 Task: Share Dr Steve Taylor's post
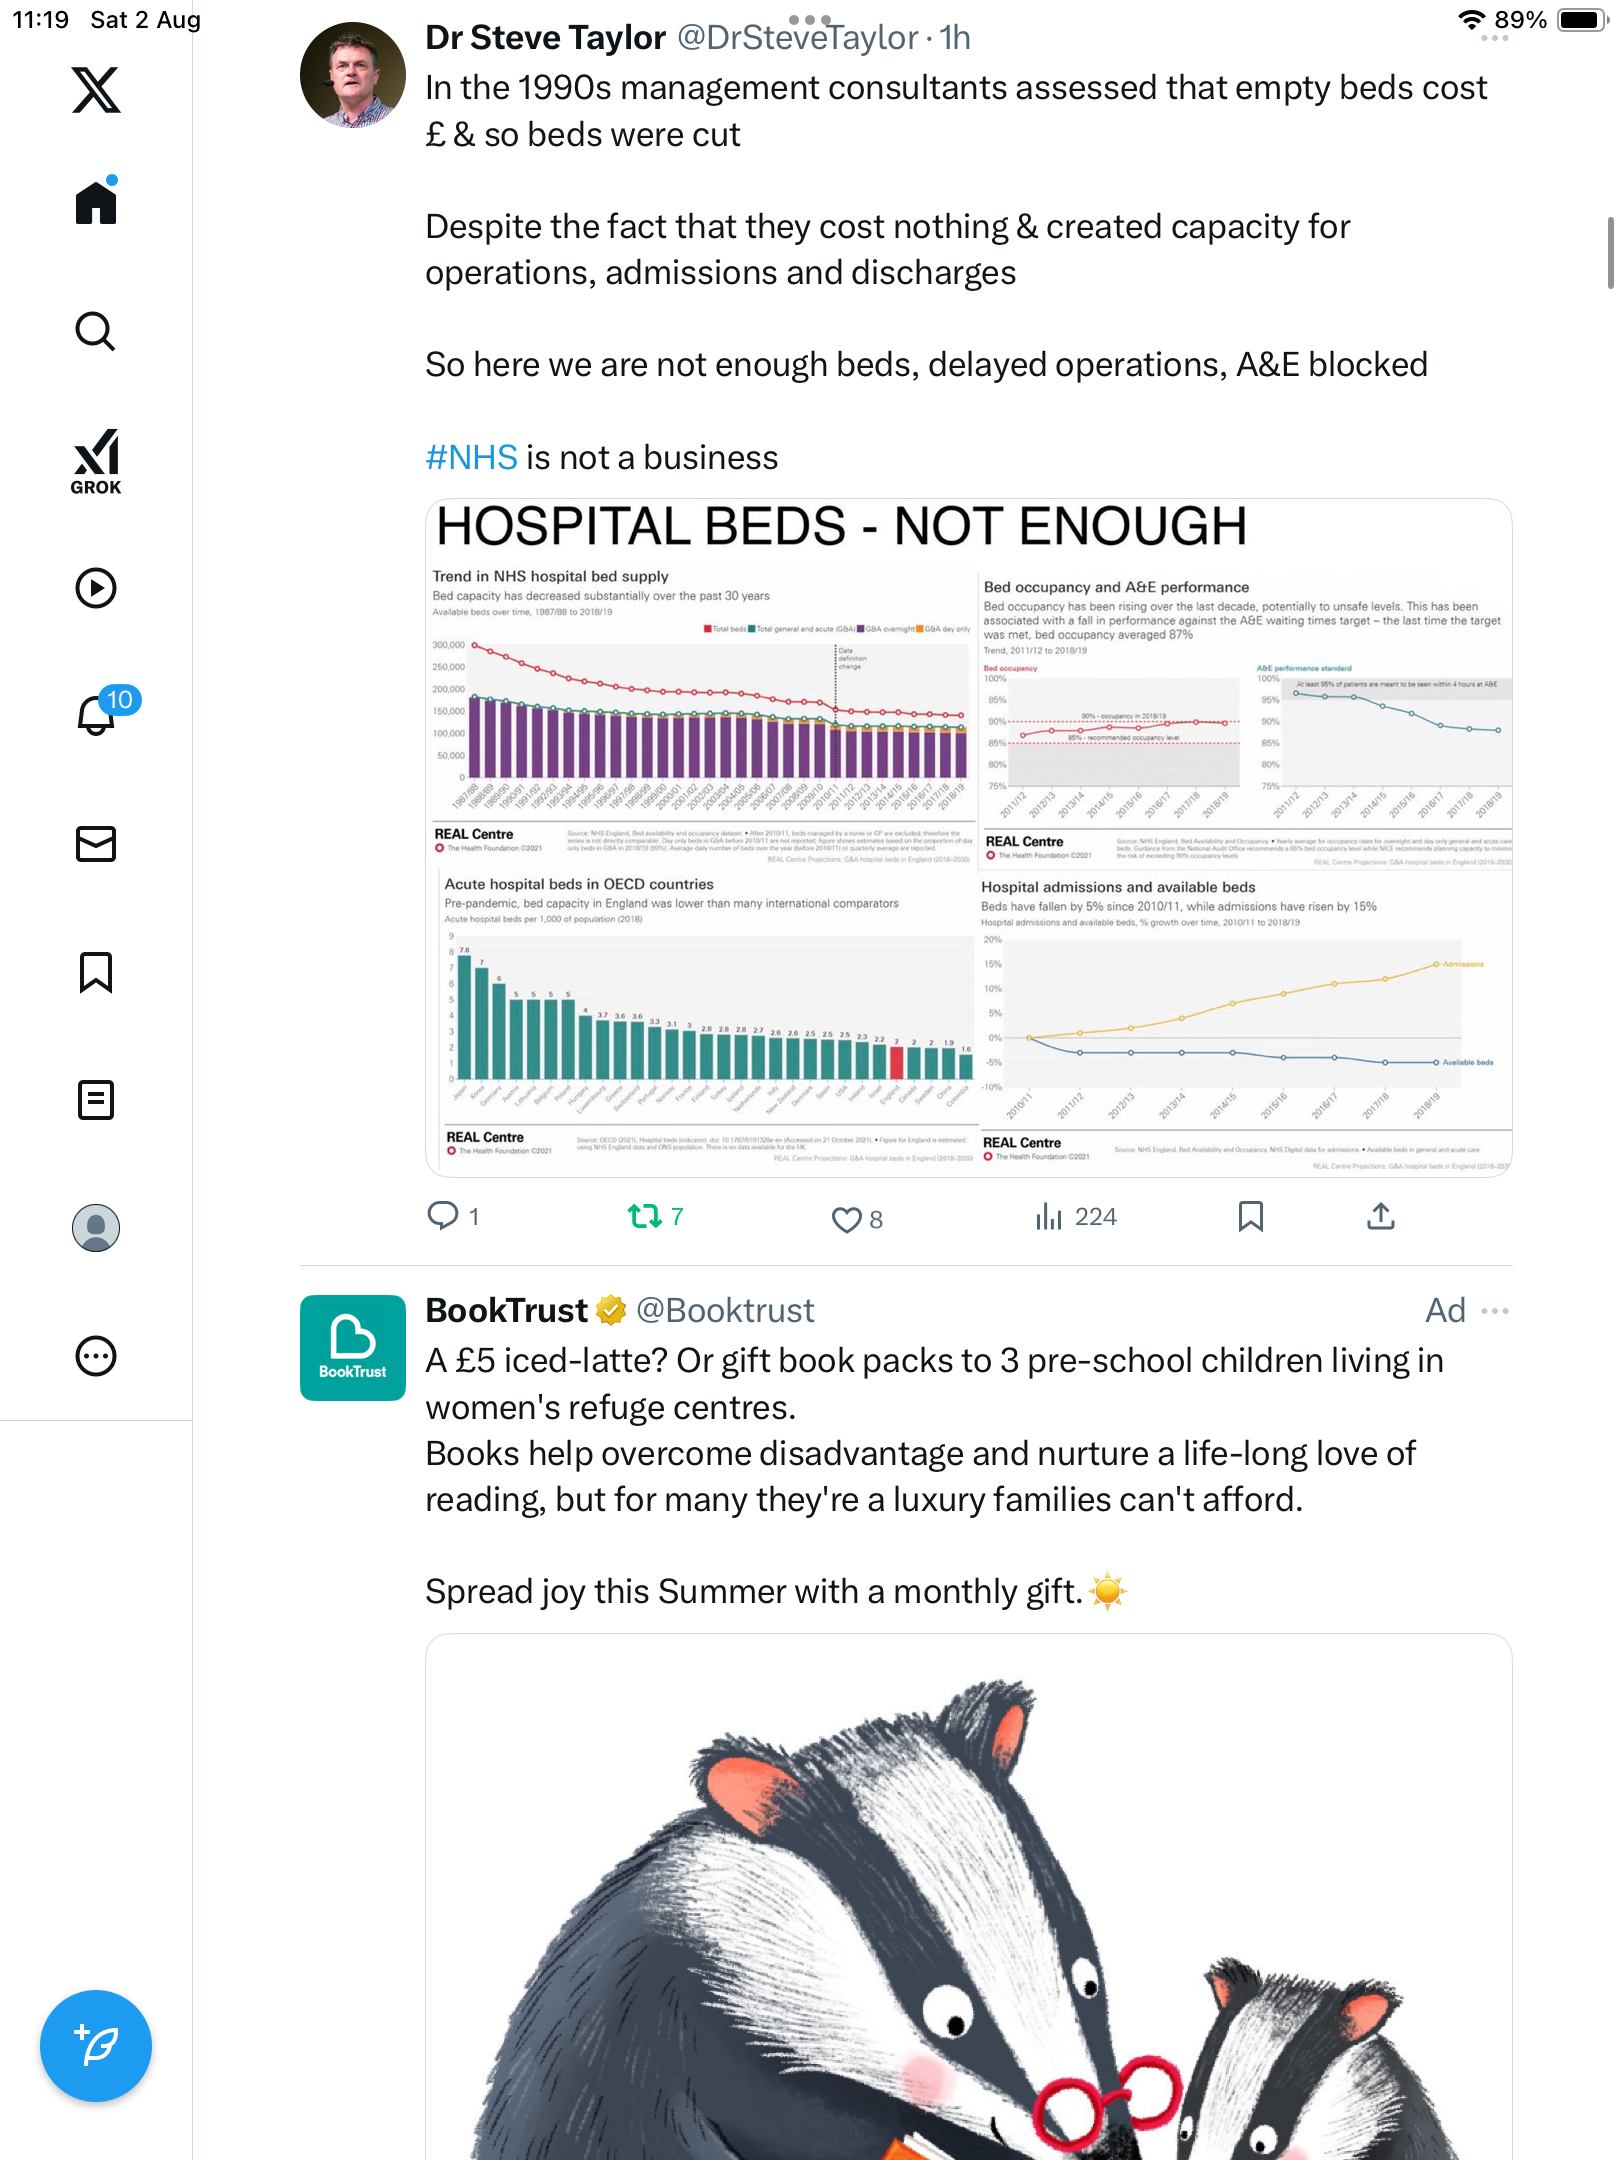tap(1380, 1216)
